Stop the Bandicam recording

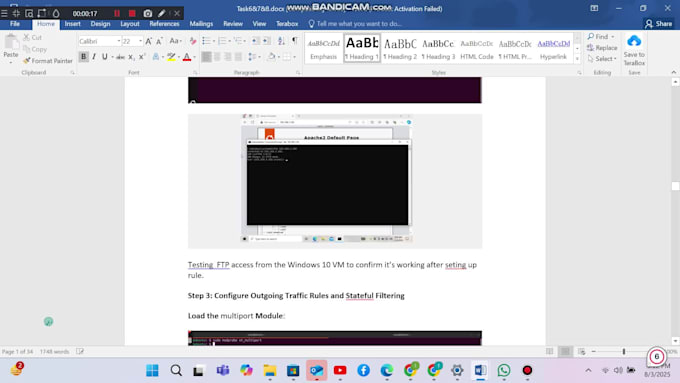[132, 13]
